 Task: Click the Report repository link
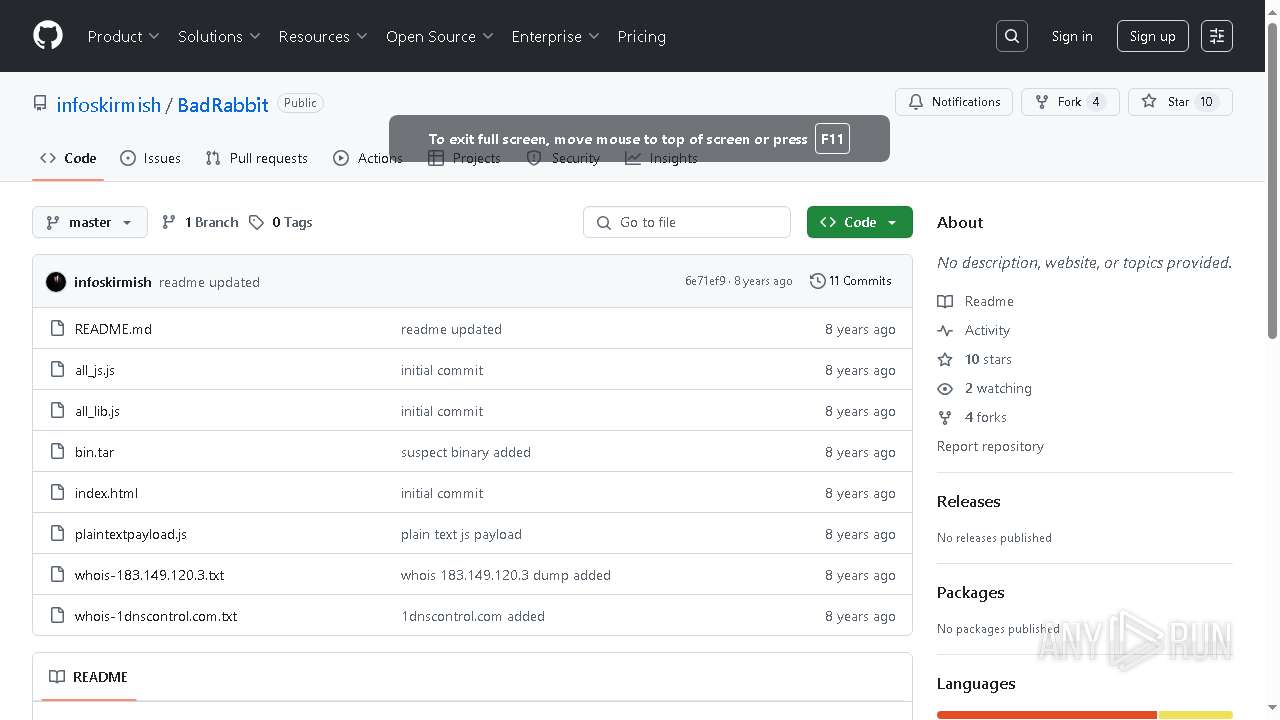pos(990,446)
